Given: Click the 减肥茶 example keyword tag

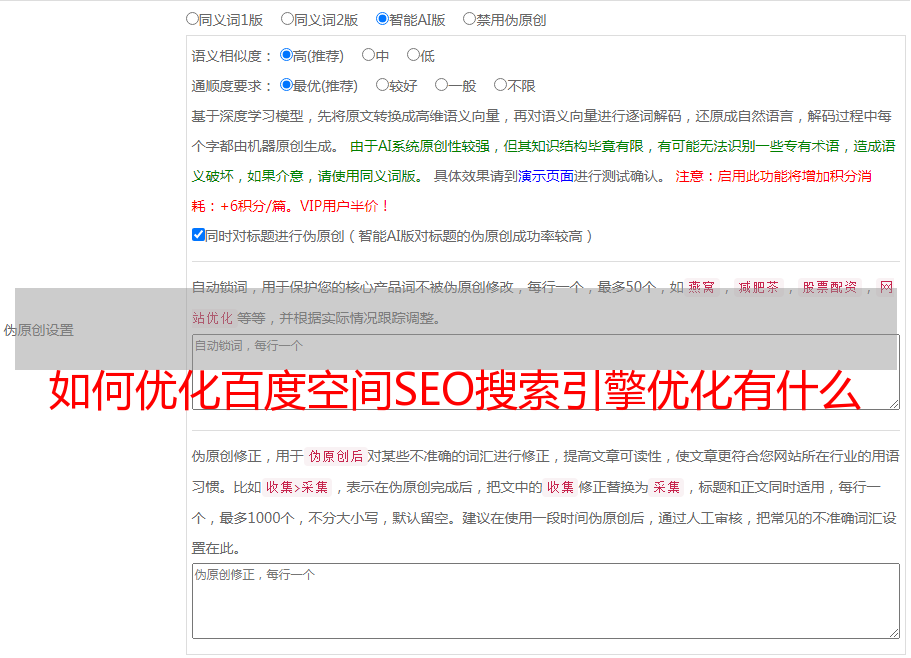Looking at the screenshot, I should point(758,287).
